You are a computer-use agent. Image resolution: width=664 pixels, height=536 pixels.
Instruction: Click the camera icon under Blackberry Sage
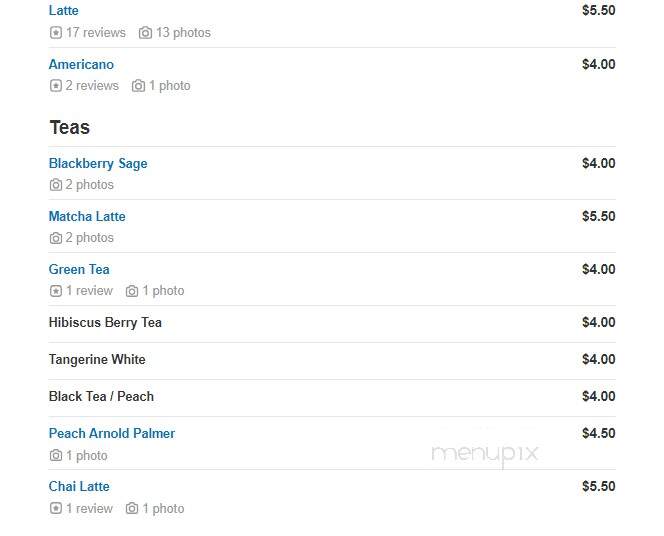(55, 185)
